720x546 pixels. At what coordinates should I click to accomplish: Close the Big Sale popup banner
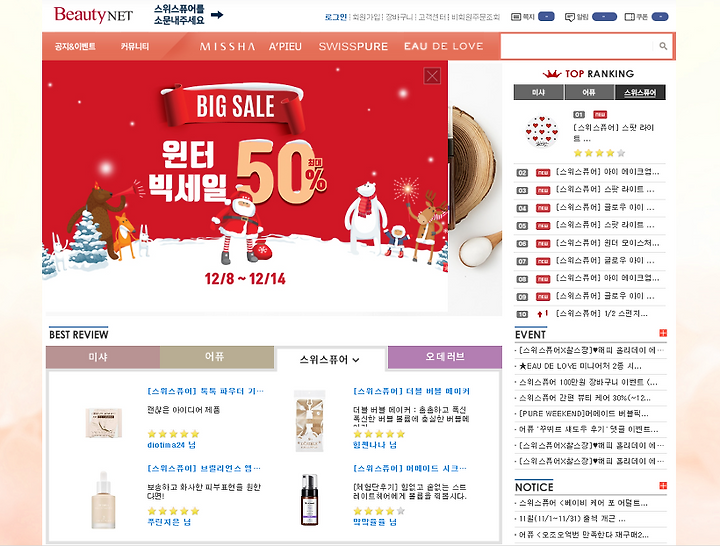(432, 76)
